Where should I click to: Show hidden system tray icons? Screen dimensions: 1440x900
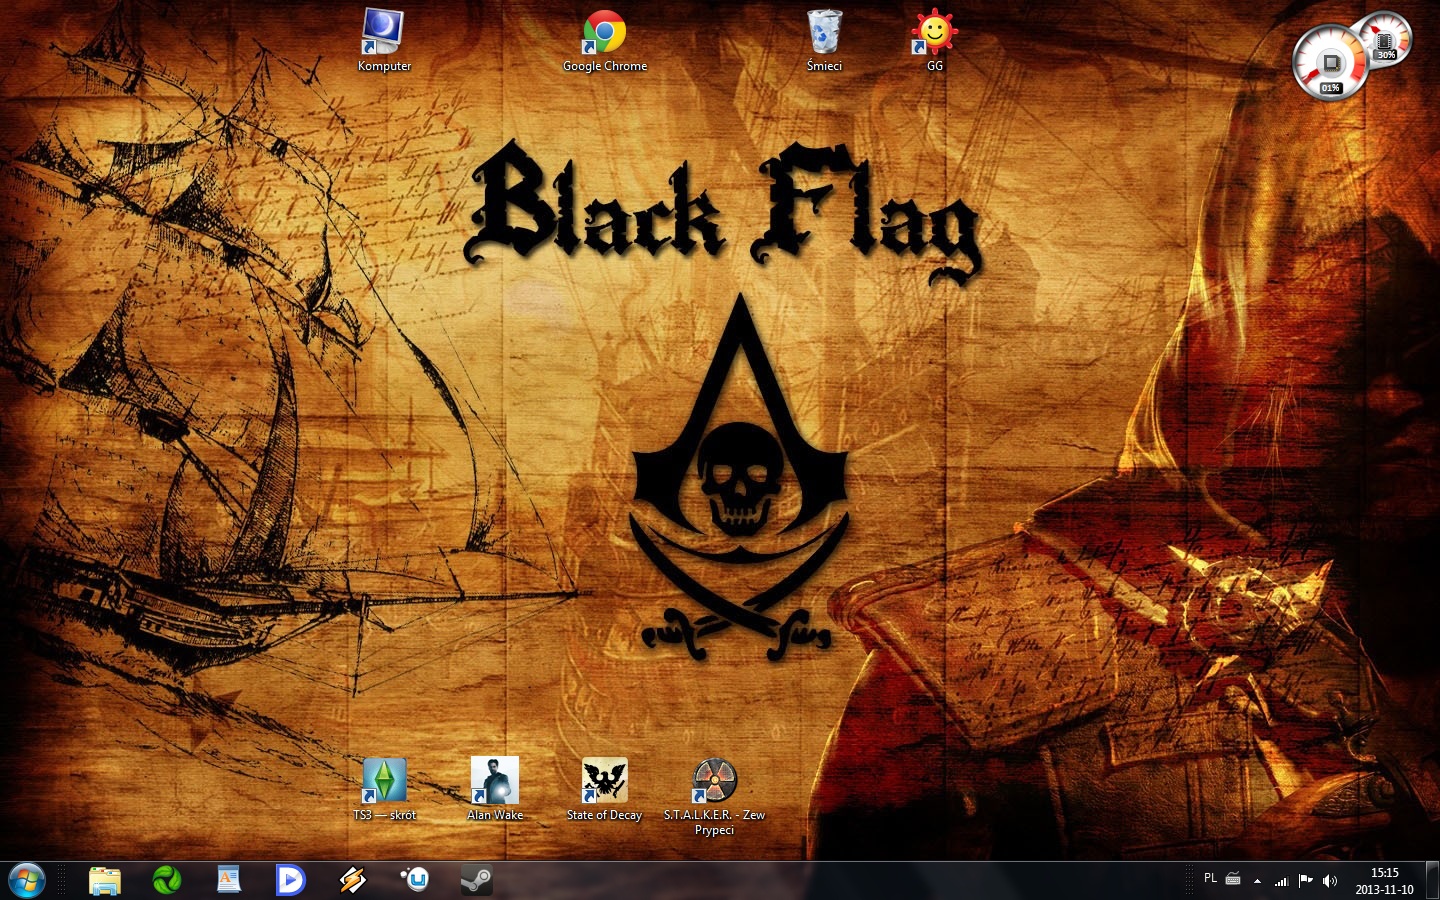tap(1257, 881)
